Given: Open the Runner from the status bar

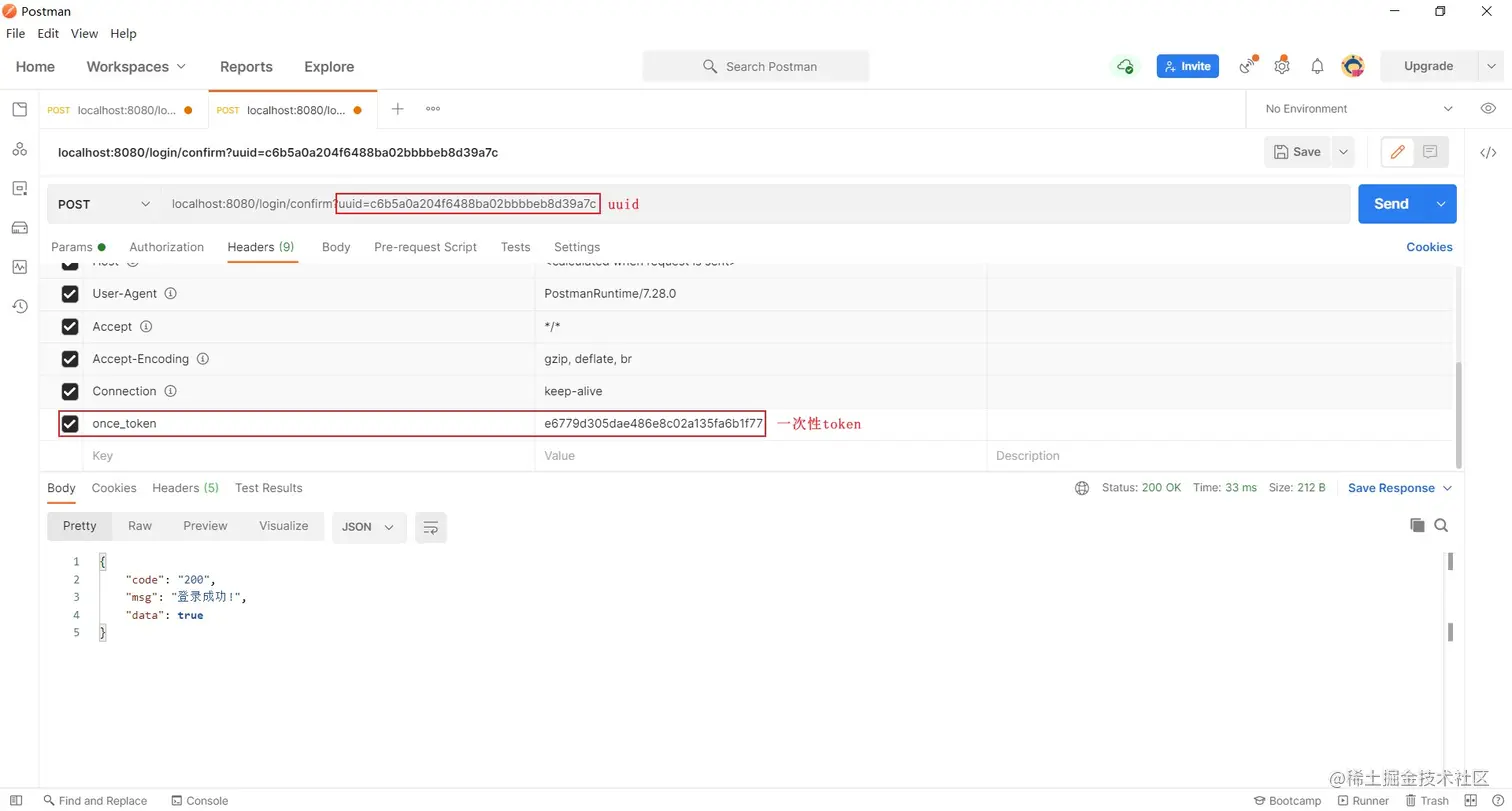Looking at the screenshot, I should point(1363,800).
